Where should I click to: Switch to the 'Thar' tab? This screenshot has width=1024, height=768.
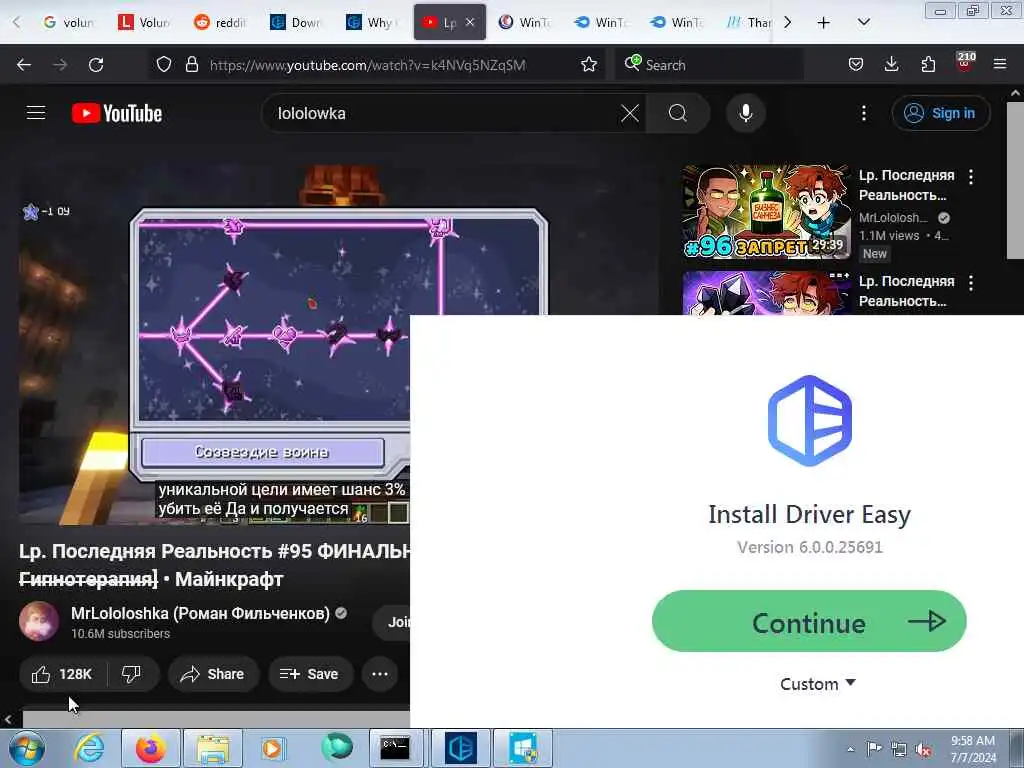coord(748,22)
